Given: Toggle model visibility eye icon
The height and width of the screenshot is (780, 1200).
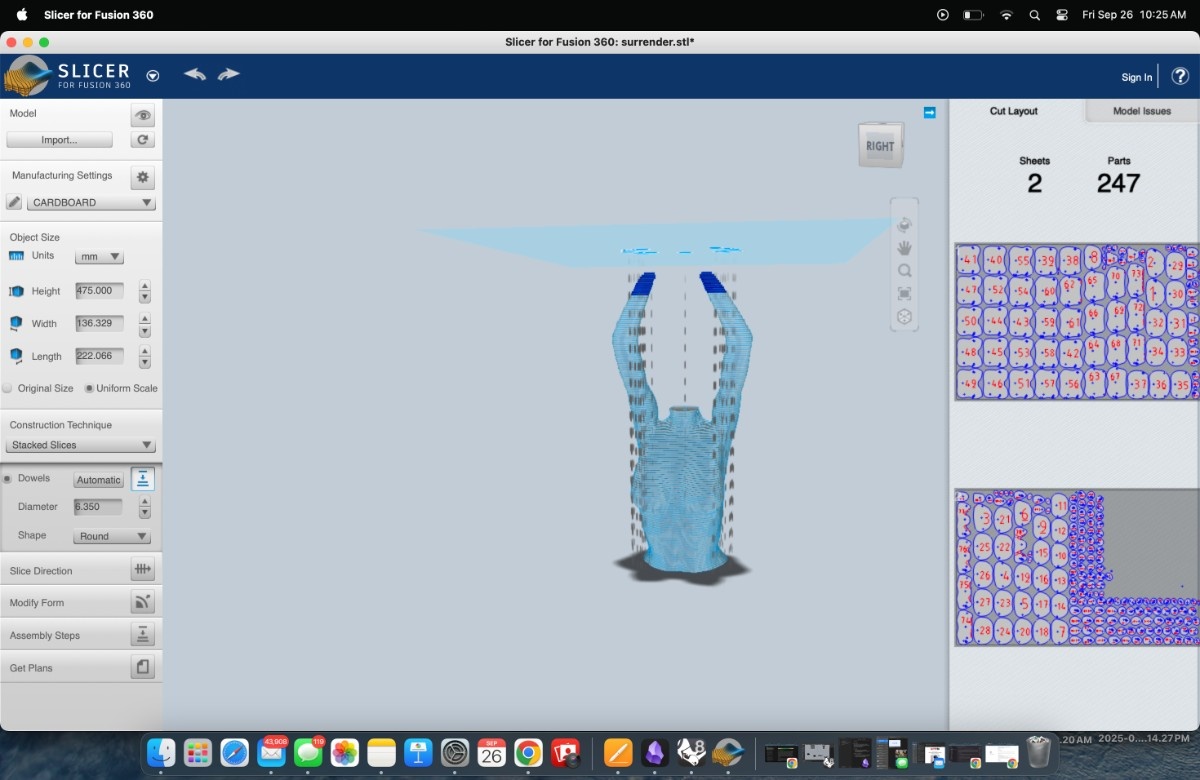Looking at the screenshot, I should (143, 115).
